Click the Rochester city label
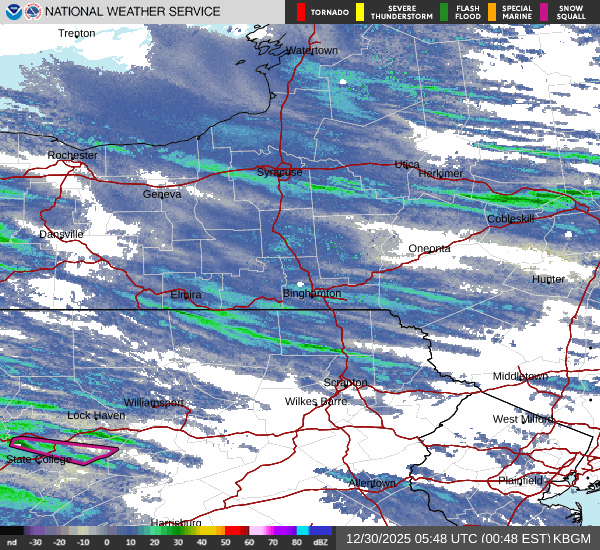Screen dimensions: 600x550 click(x=73, y=155)
